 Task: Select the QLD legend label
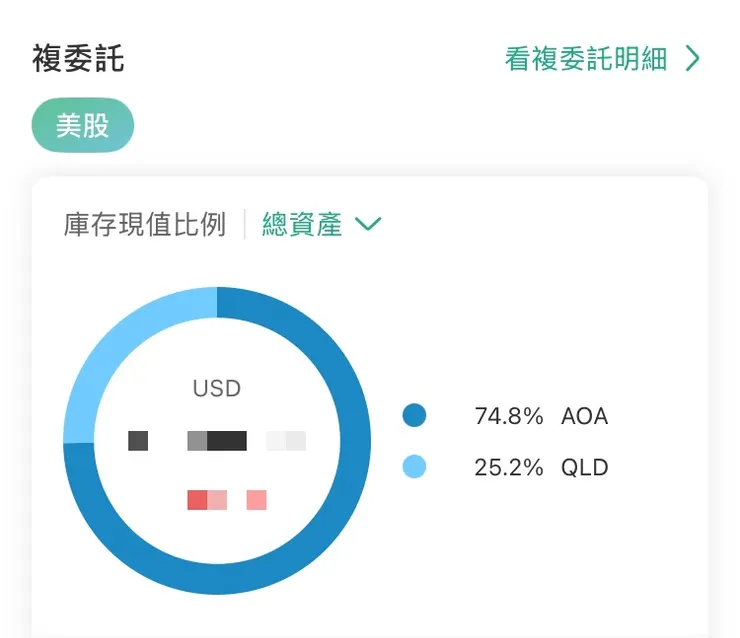[584, 467]
